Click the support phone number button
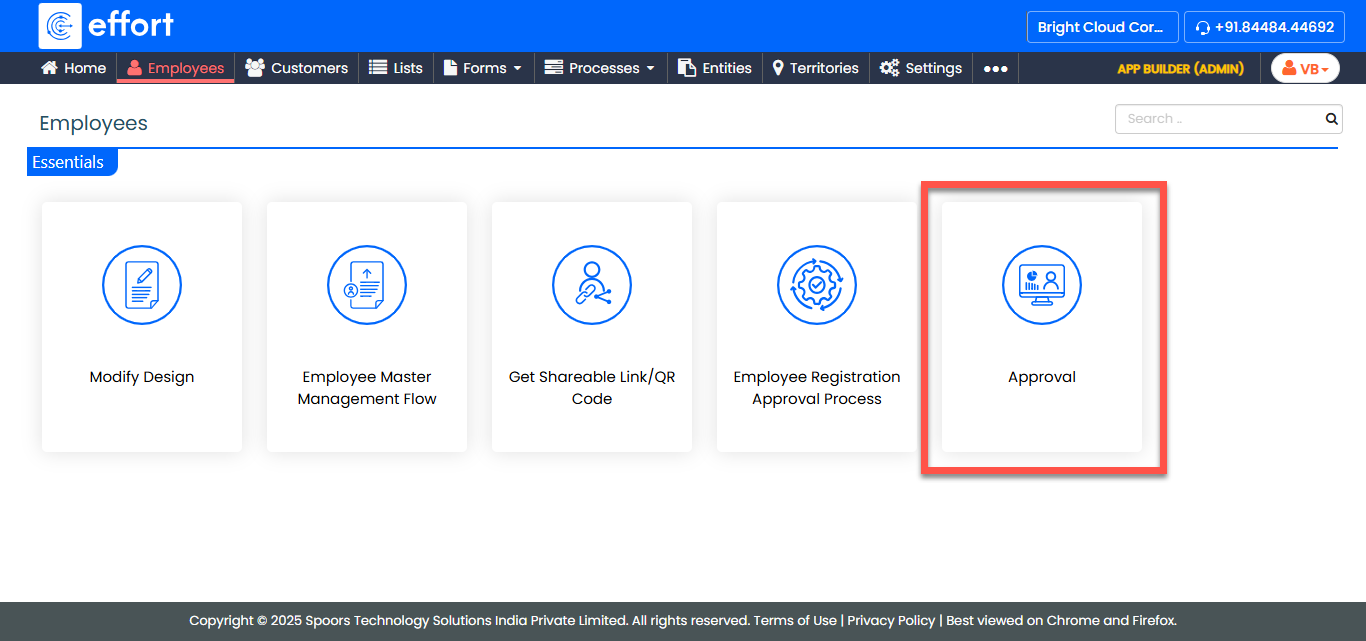 click(1264, 27)
